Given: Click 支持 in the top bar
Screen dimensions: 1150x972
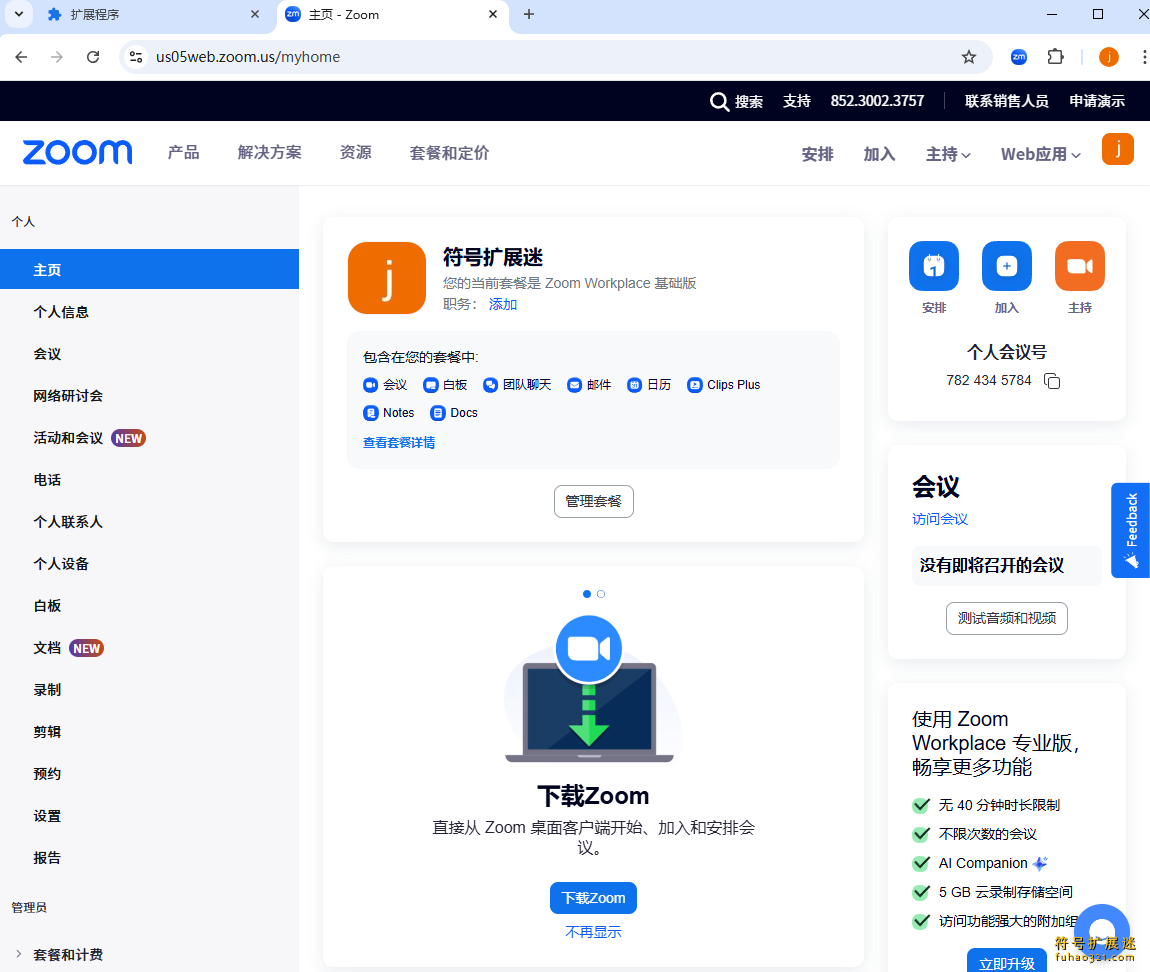Looking at the screenshot, I should click(796, 101).
